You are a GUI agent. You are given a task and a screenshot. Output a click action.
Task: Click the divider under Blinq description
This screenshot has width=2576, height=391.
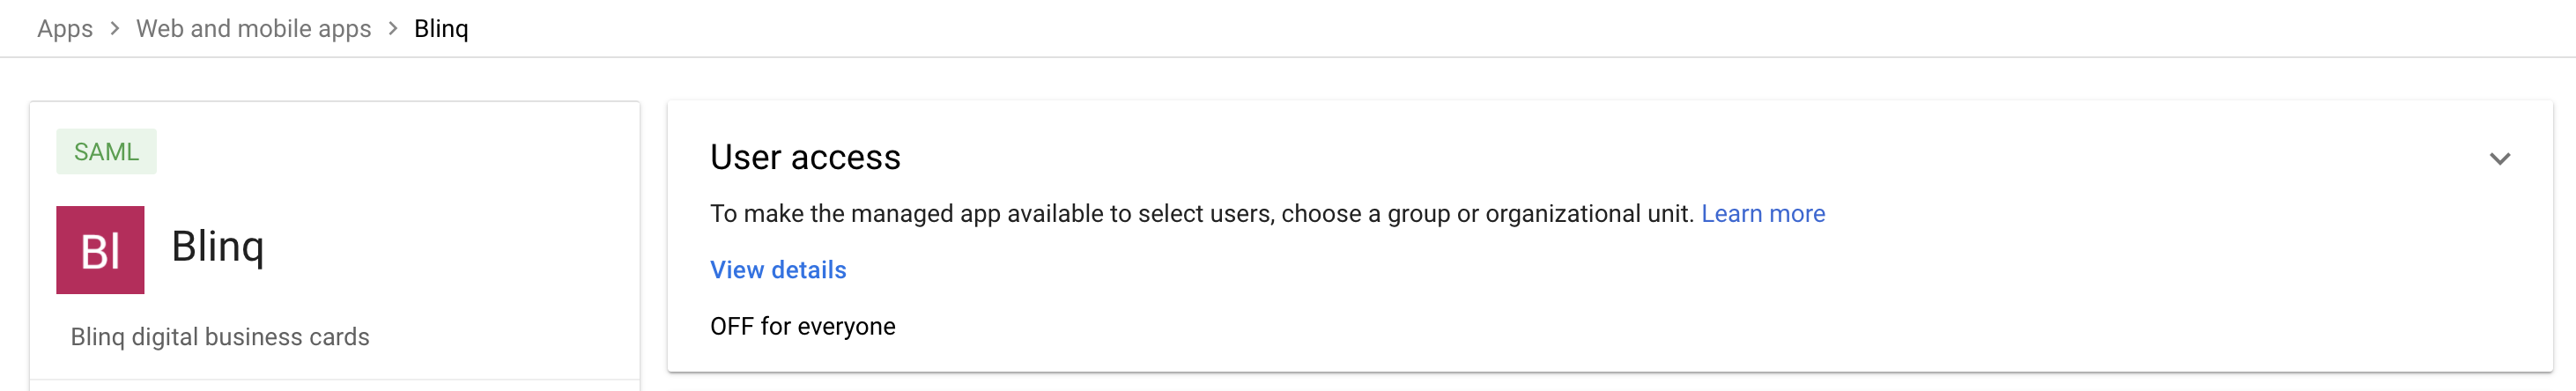(x=335, y=379)
